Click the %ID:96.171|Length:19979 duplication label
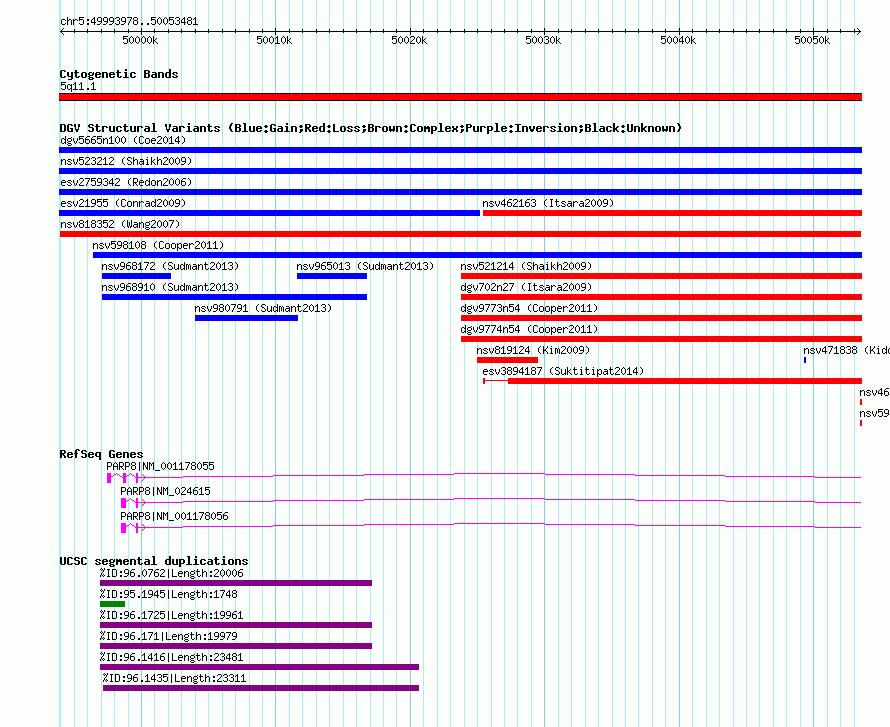The height and width of the screenshot is (727, 890). coord(169,636)
